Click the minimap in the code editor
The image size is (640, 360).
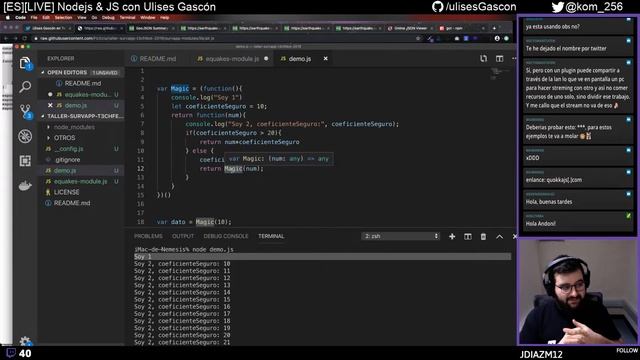(500, 73)
